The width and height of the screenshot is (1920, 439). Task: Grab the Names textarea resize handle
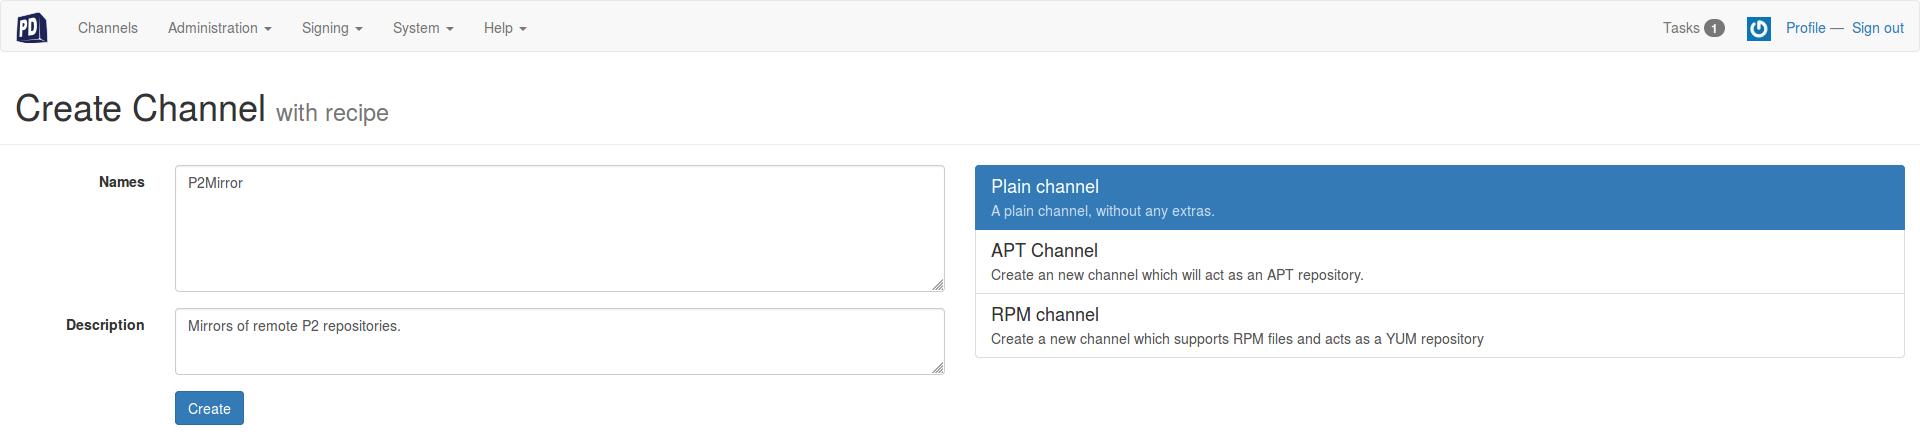click(x=937, y=285)
